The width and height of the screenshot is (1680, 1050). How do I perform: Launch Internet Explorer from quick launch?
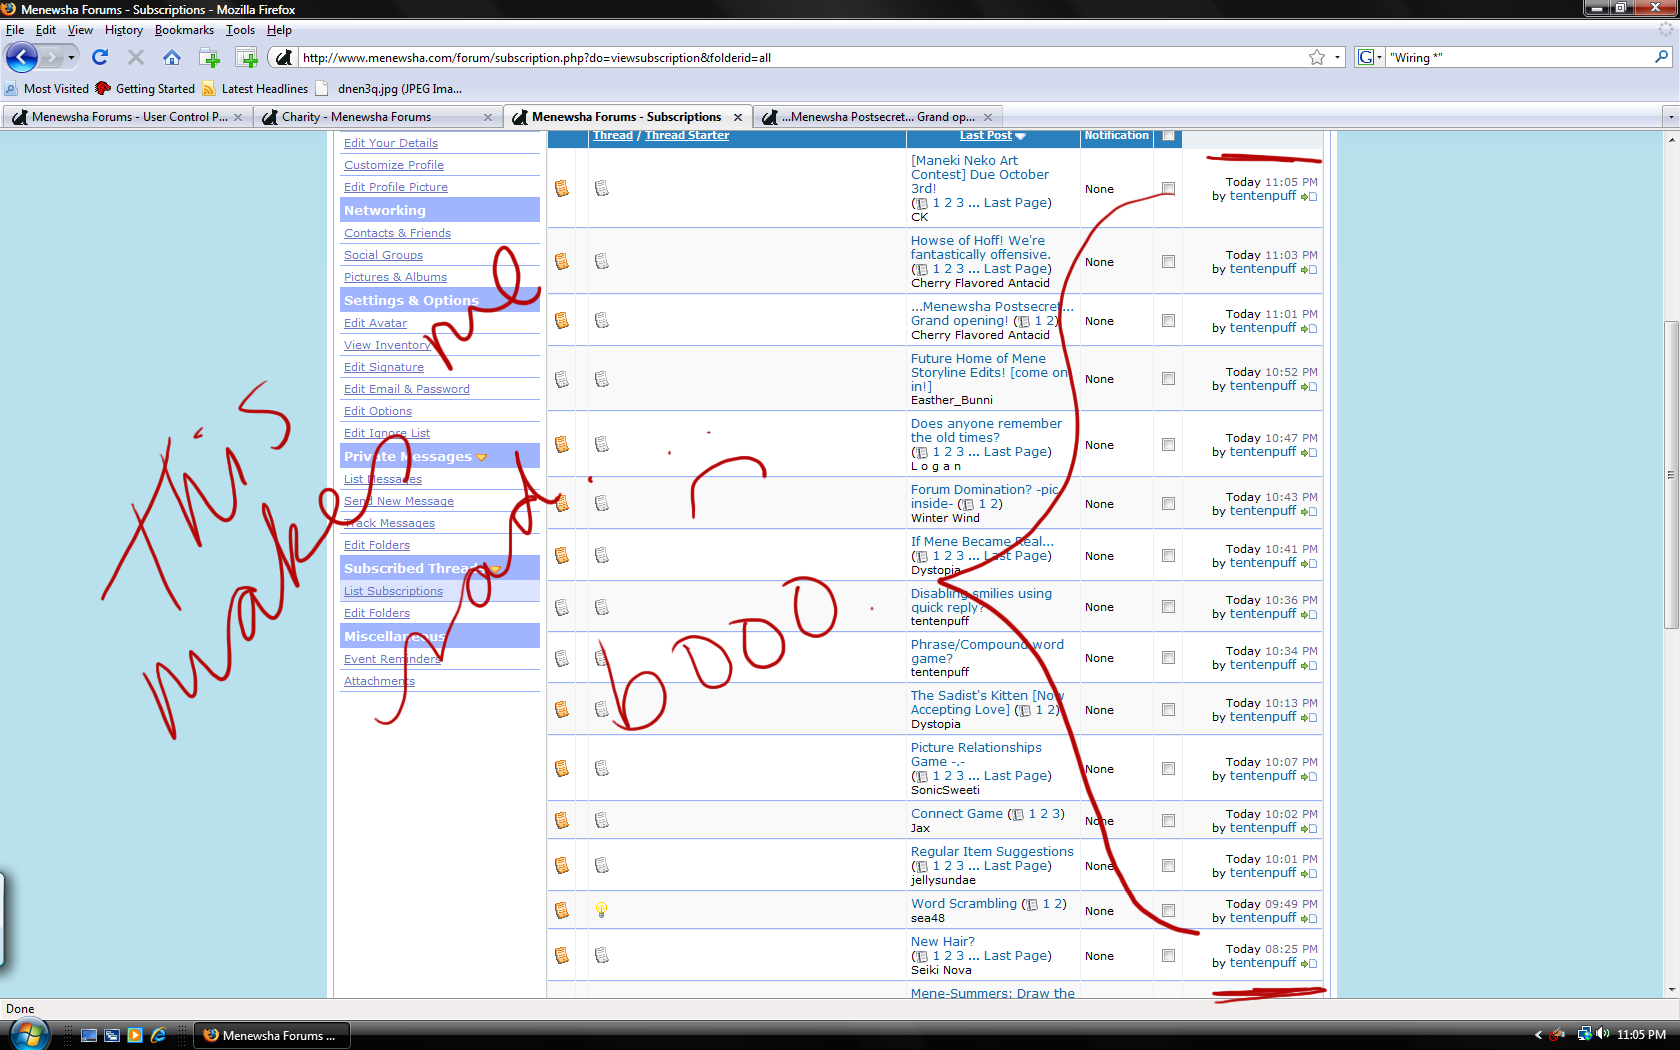coord(158,1035)
